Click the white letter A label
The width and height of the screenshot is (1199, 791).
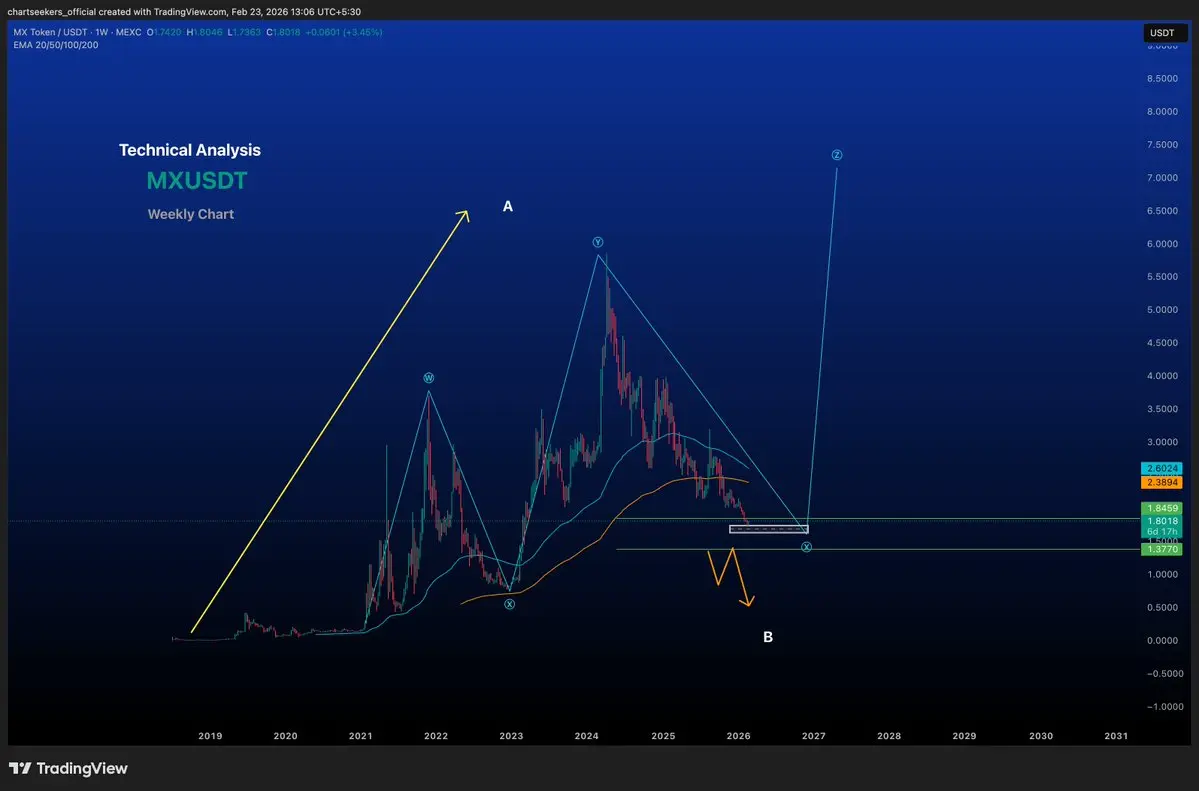508,207
